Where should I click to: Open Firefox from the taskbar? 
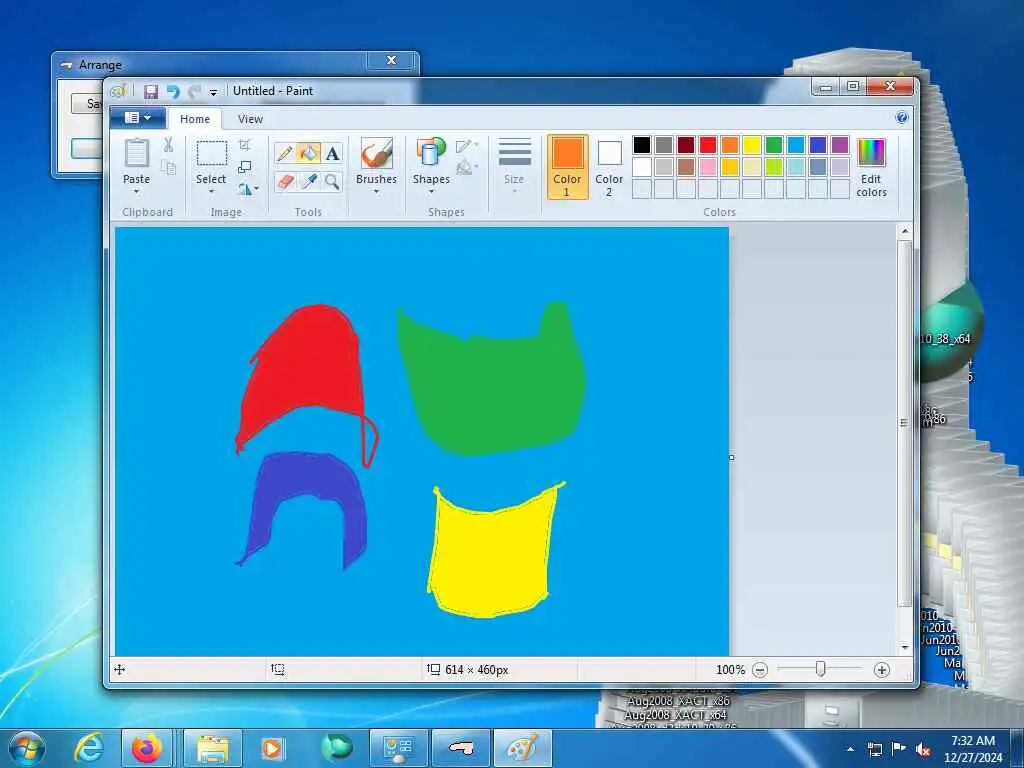coord(147,748)
